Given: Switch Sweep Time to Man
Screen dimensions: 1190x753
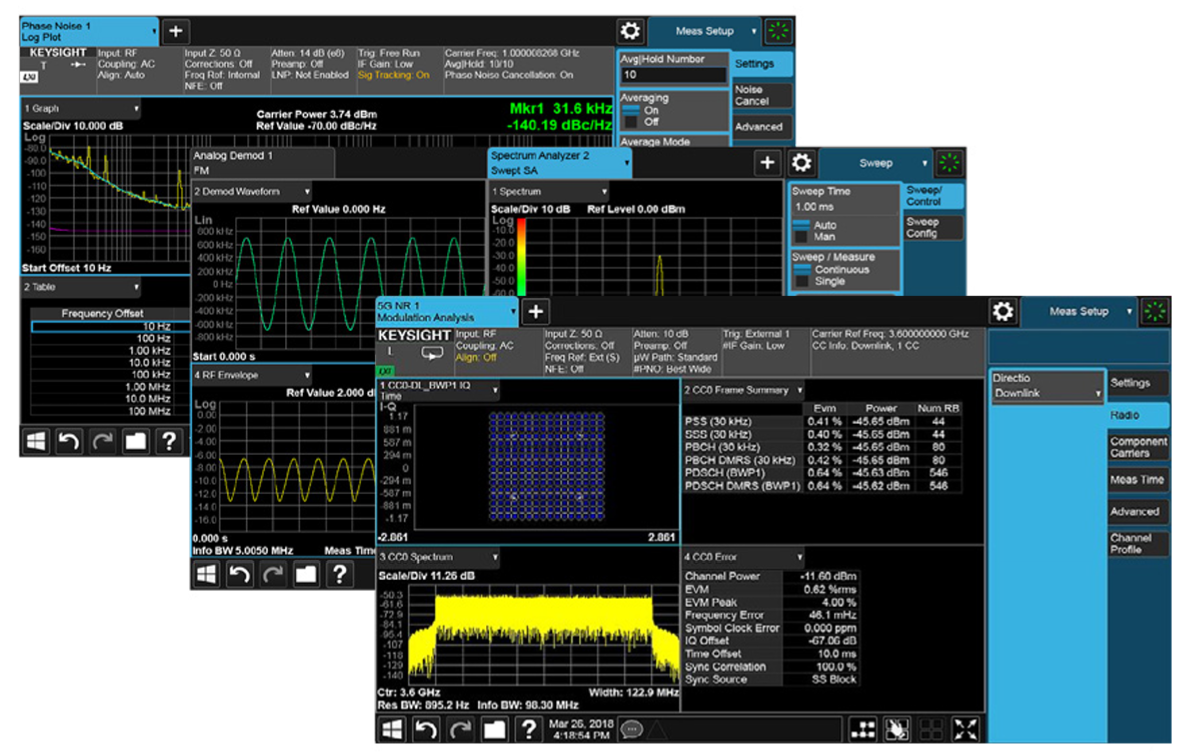Looking at the screenshot, I should [x=815, y=237].
